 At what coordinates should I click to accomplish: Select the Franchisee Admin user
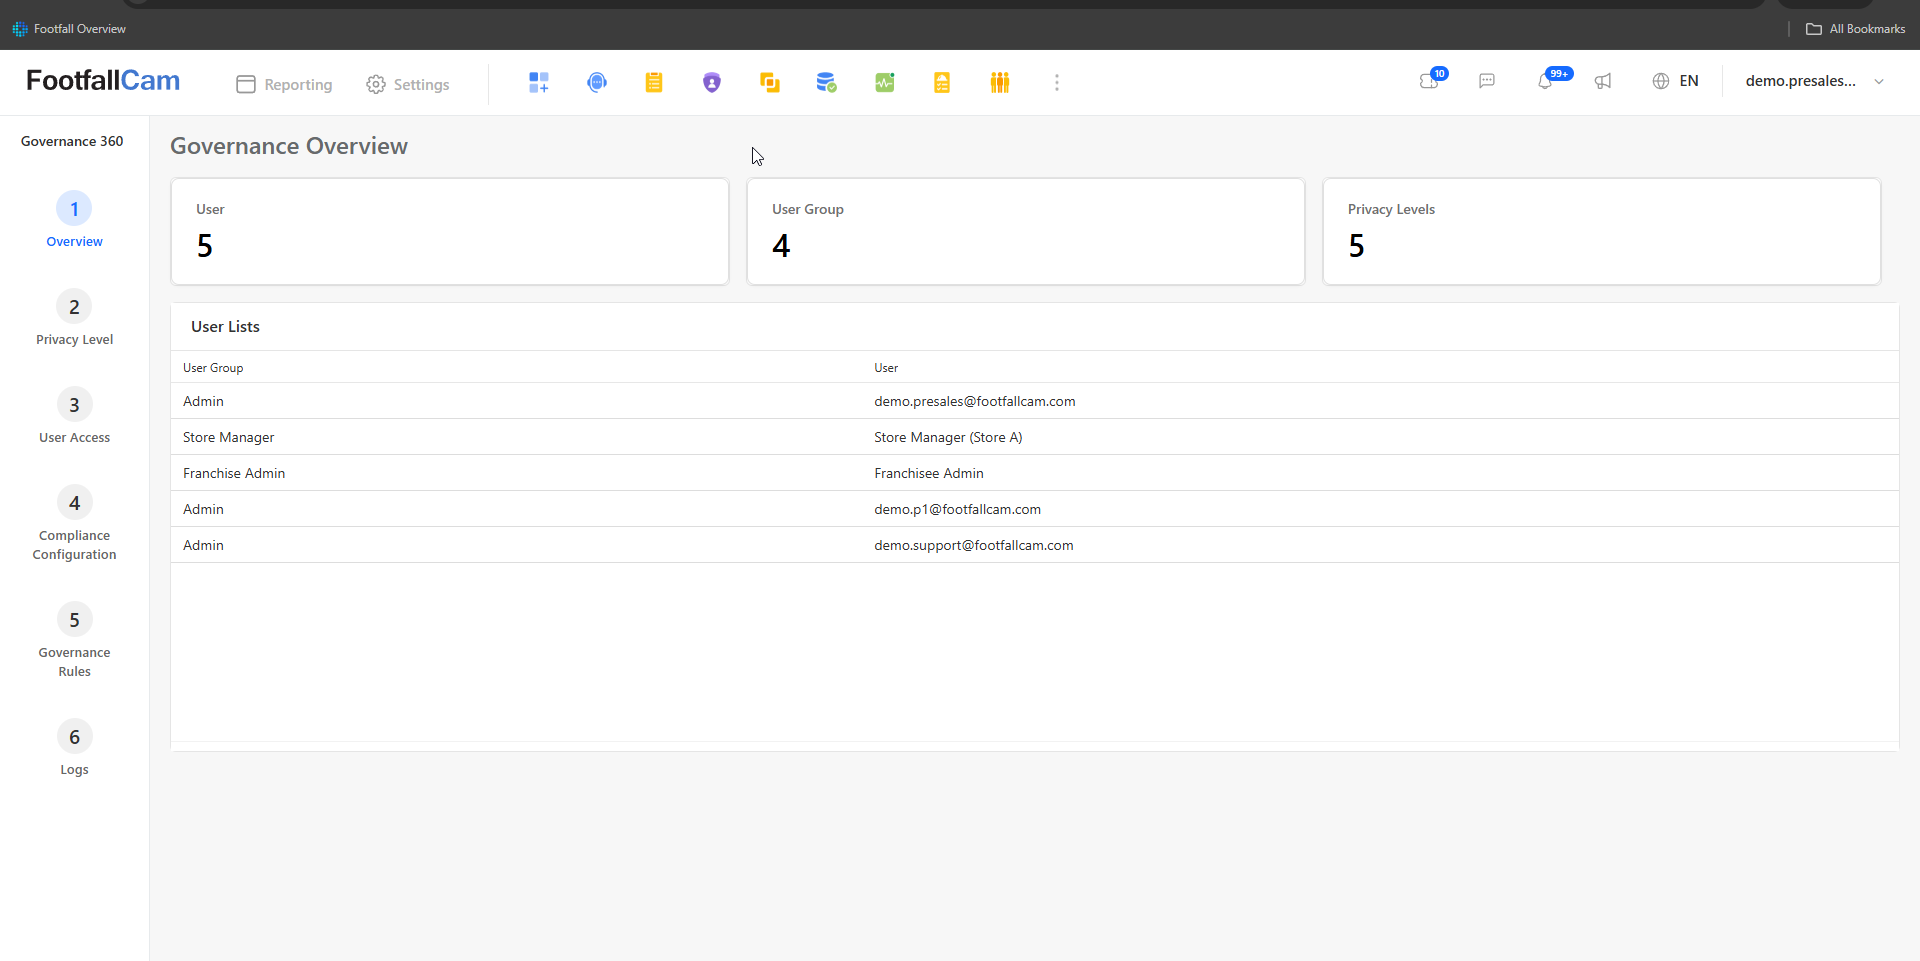[929, 473]
